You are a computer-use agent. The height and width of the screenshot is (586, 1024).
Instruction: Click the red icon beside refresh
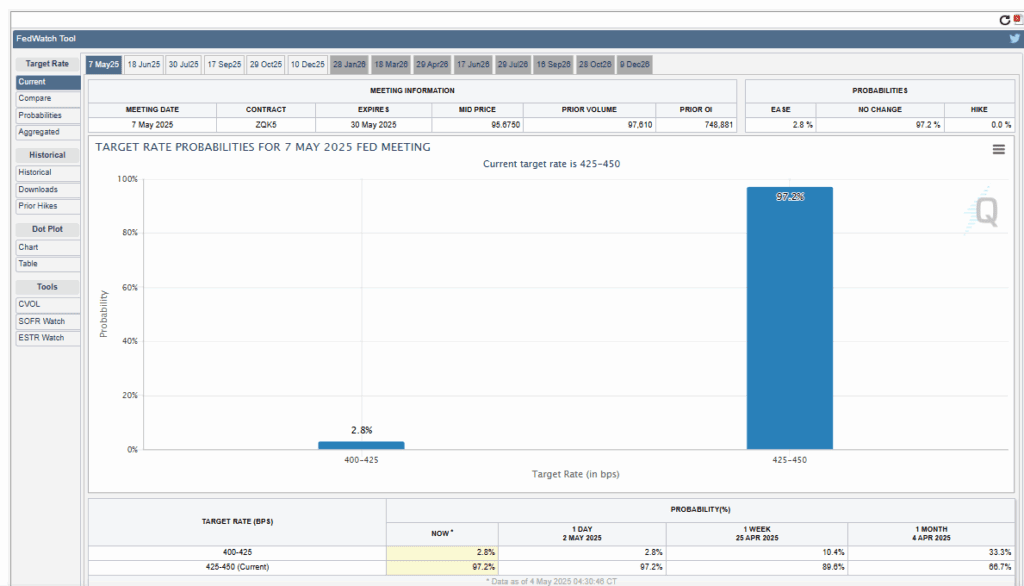pos(1018,19)
